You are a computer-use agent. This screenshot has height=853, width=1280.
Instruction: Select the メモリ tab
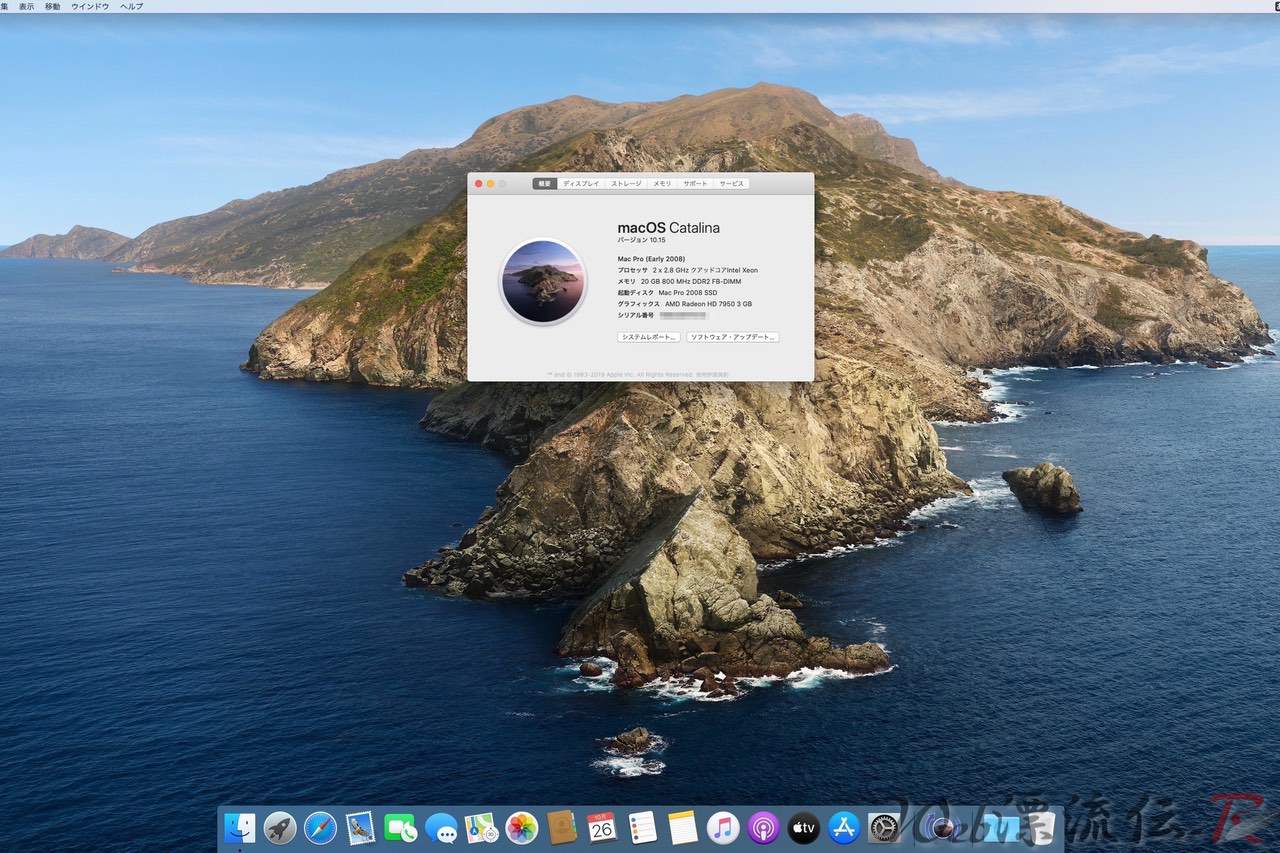coord(662,183)
